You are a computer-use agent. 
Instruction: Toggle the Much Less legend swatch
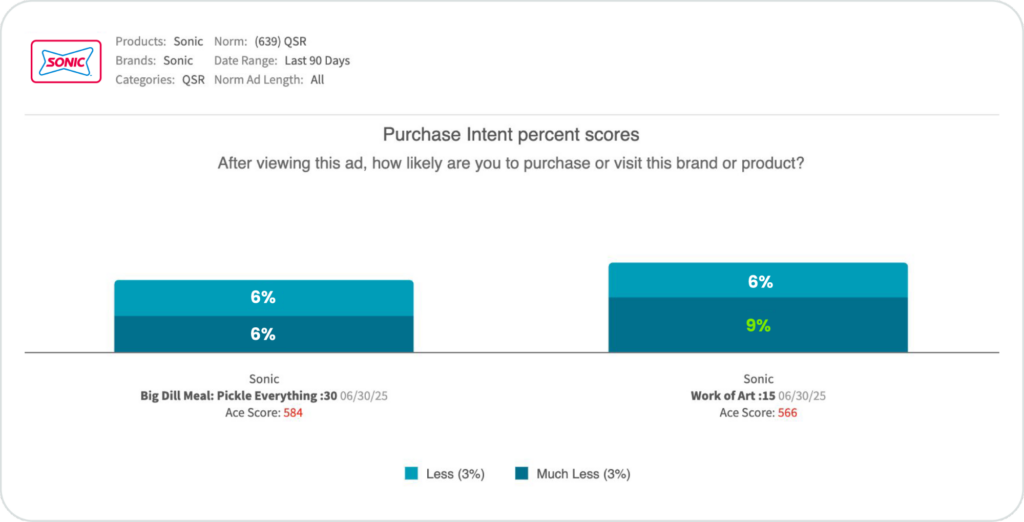tap(521, 474)
